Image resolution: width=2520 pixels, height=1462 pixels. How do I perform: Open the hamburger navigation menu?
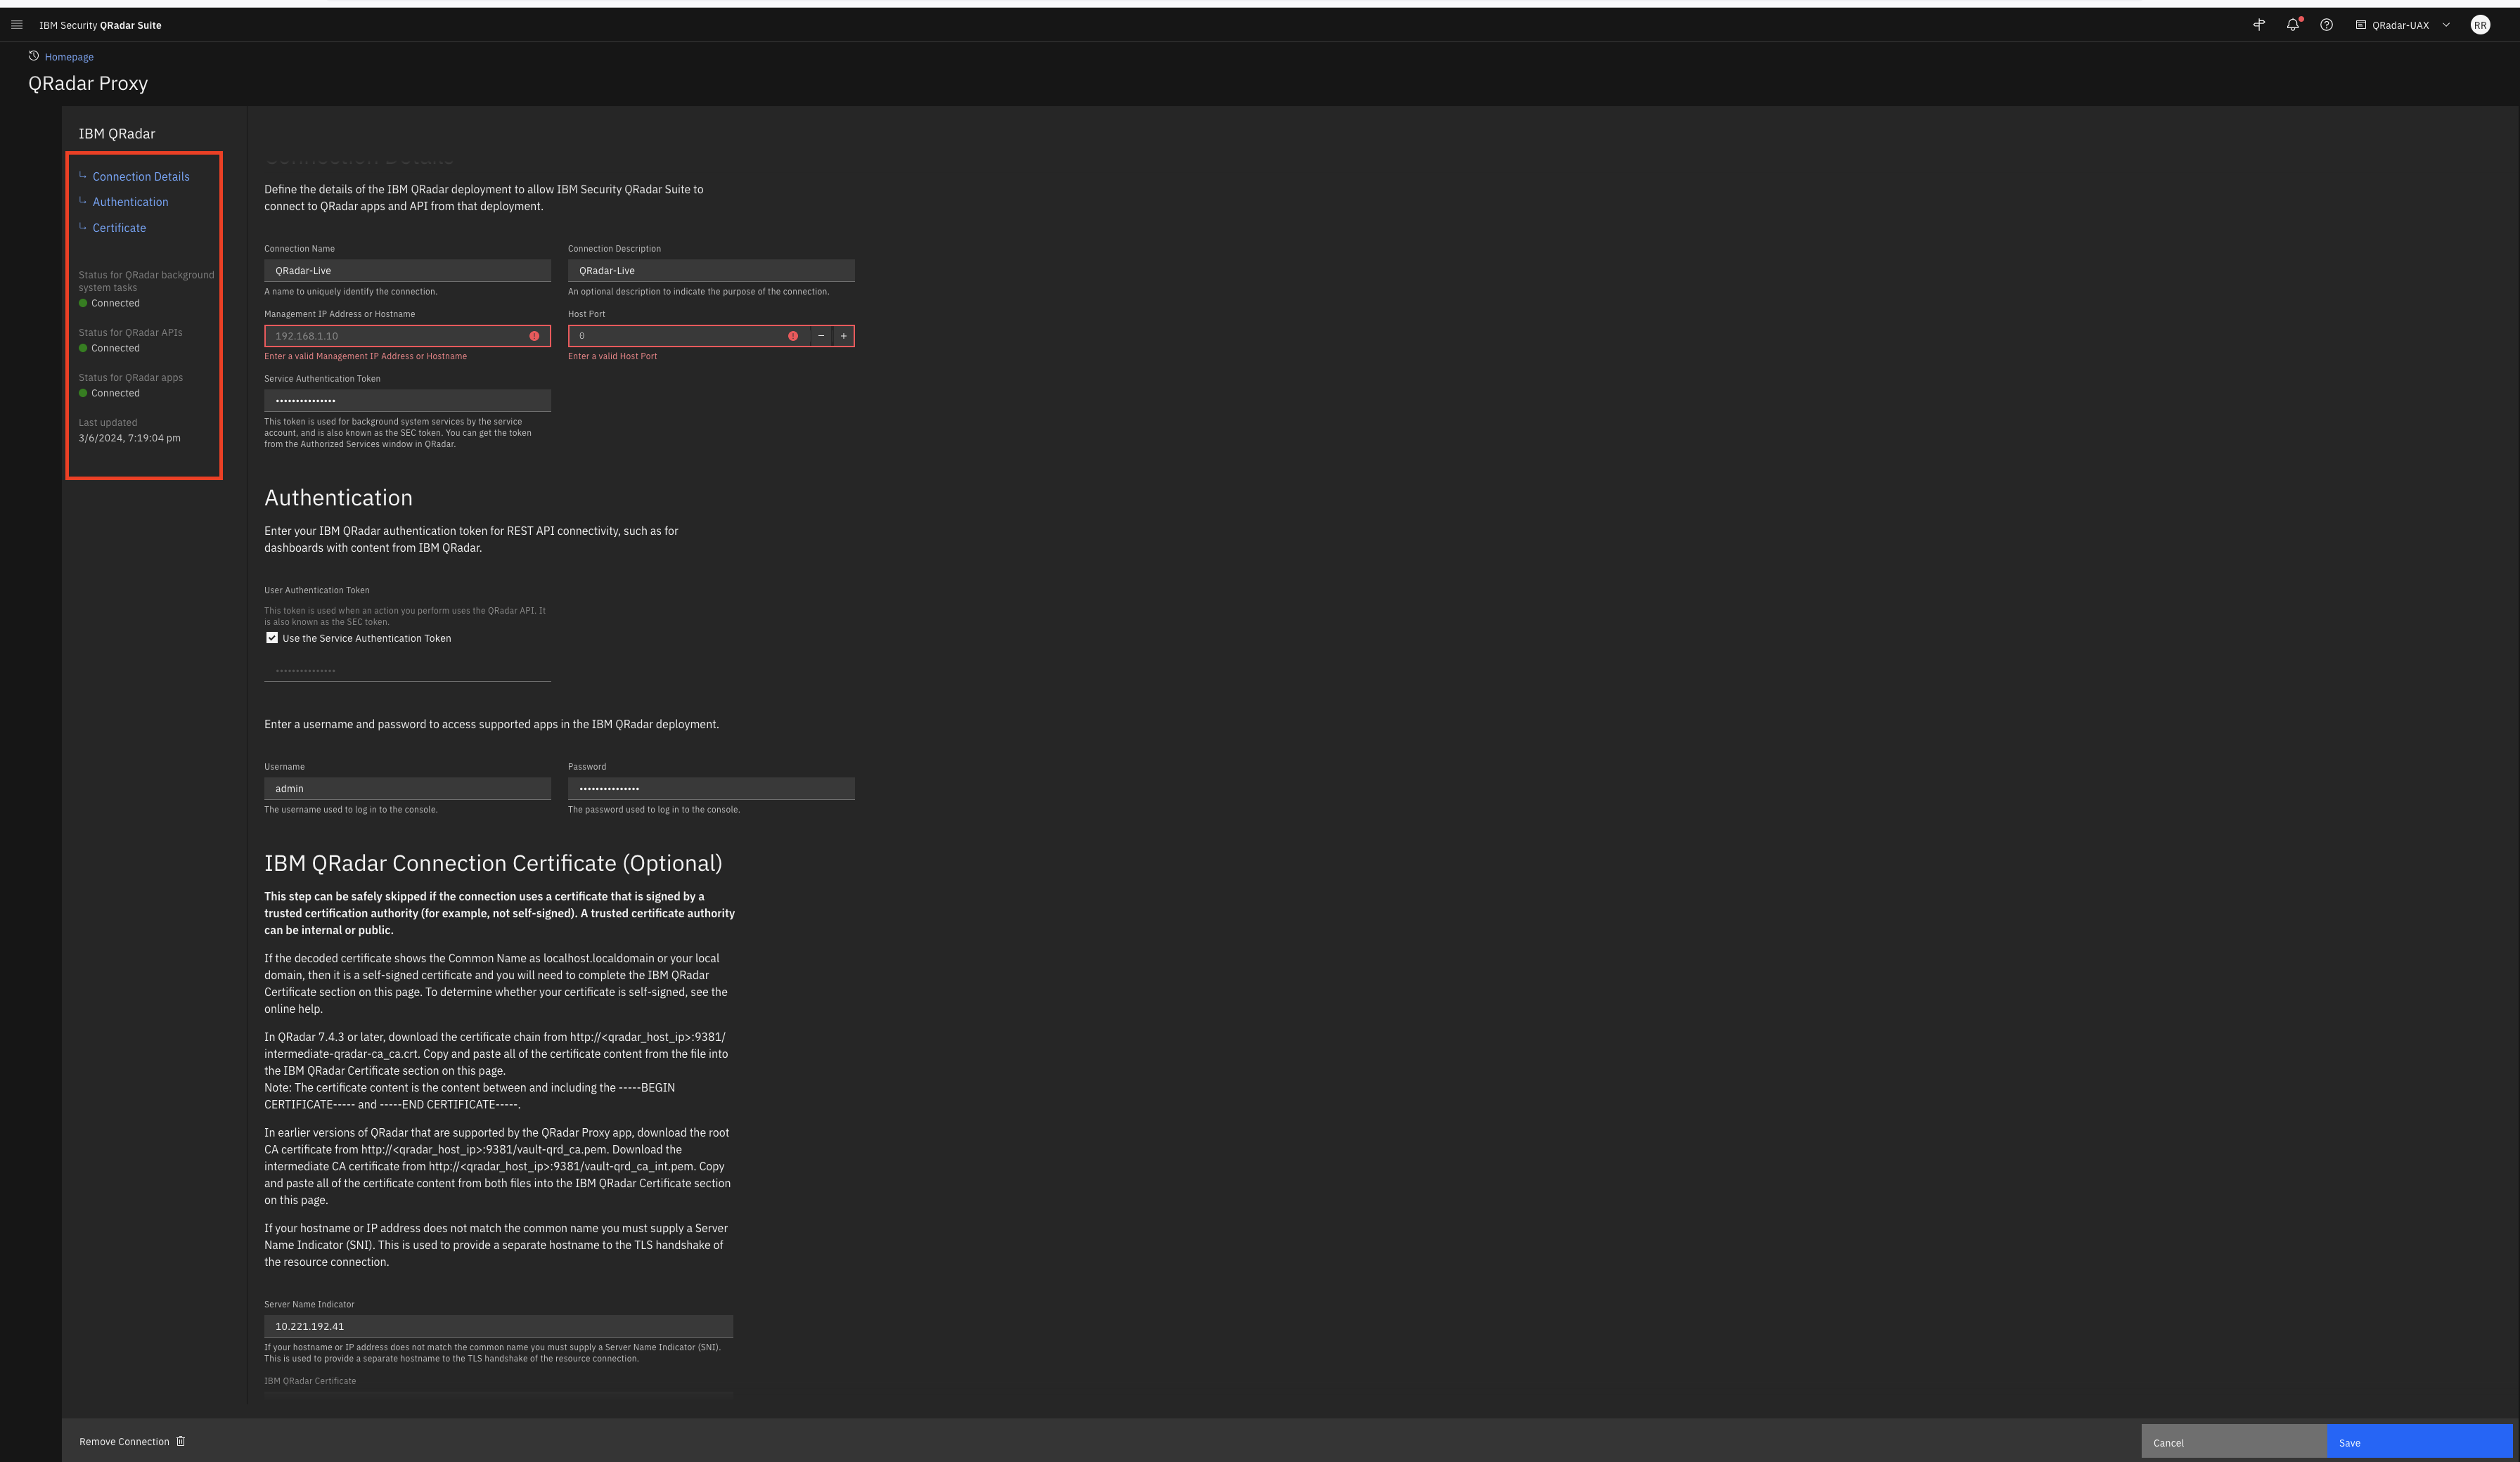click(x=17, y=25)
